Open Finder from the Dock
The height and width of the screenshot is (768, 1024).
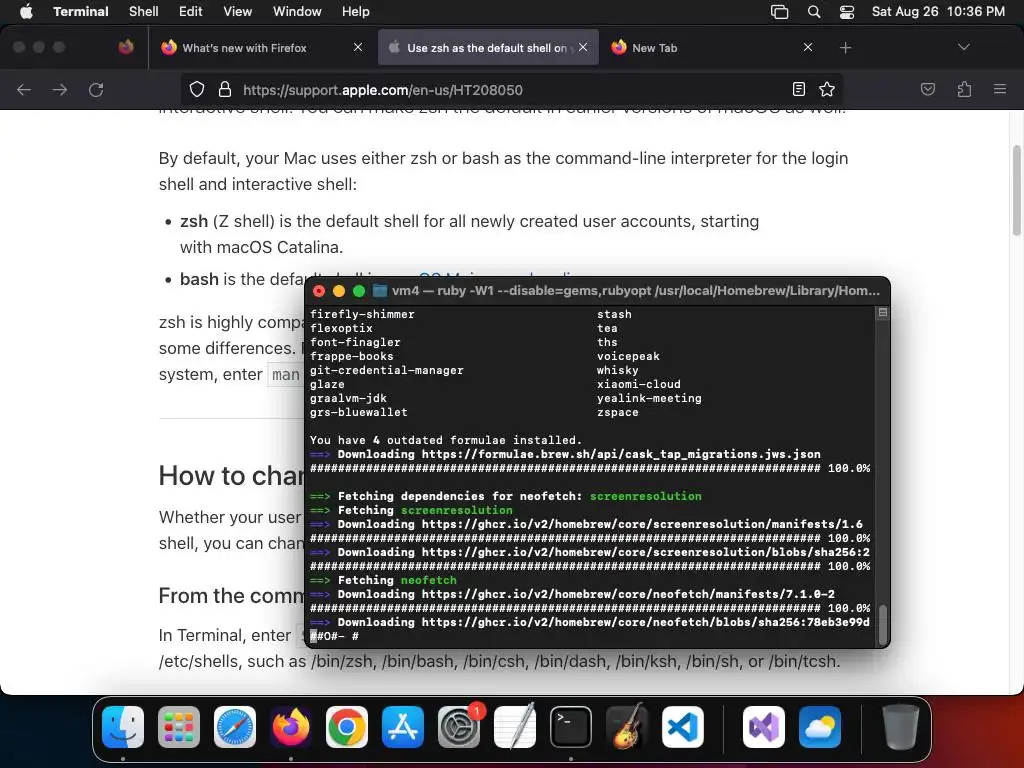coord(123,727)
